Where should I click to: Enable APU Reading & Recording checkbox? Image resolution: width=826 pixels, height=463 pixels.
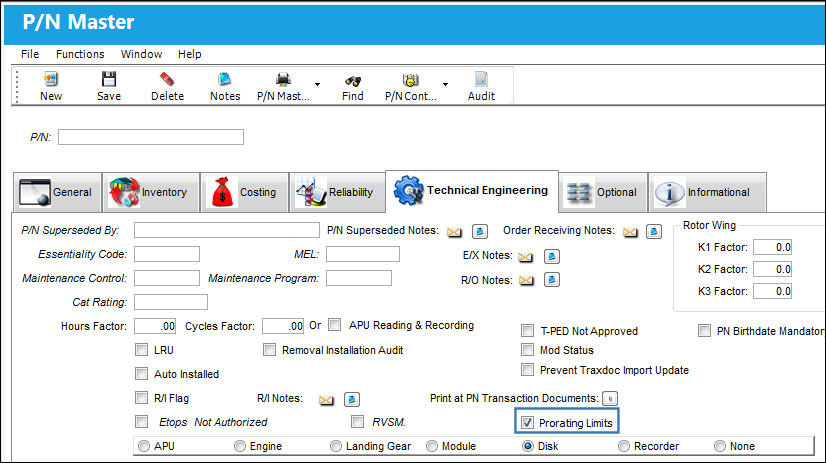[335, 324]
